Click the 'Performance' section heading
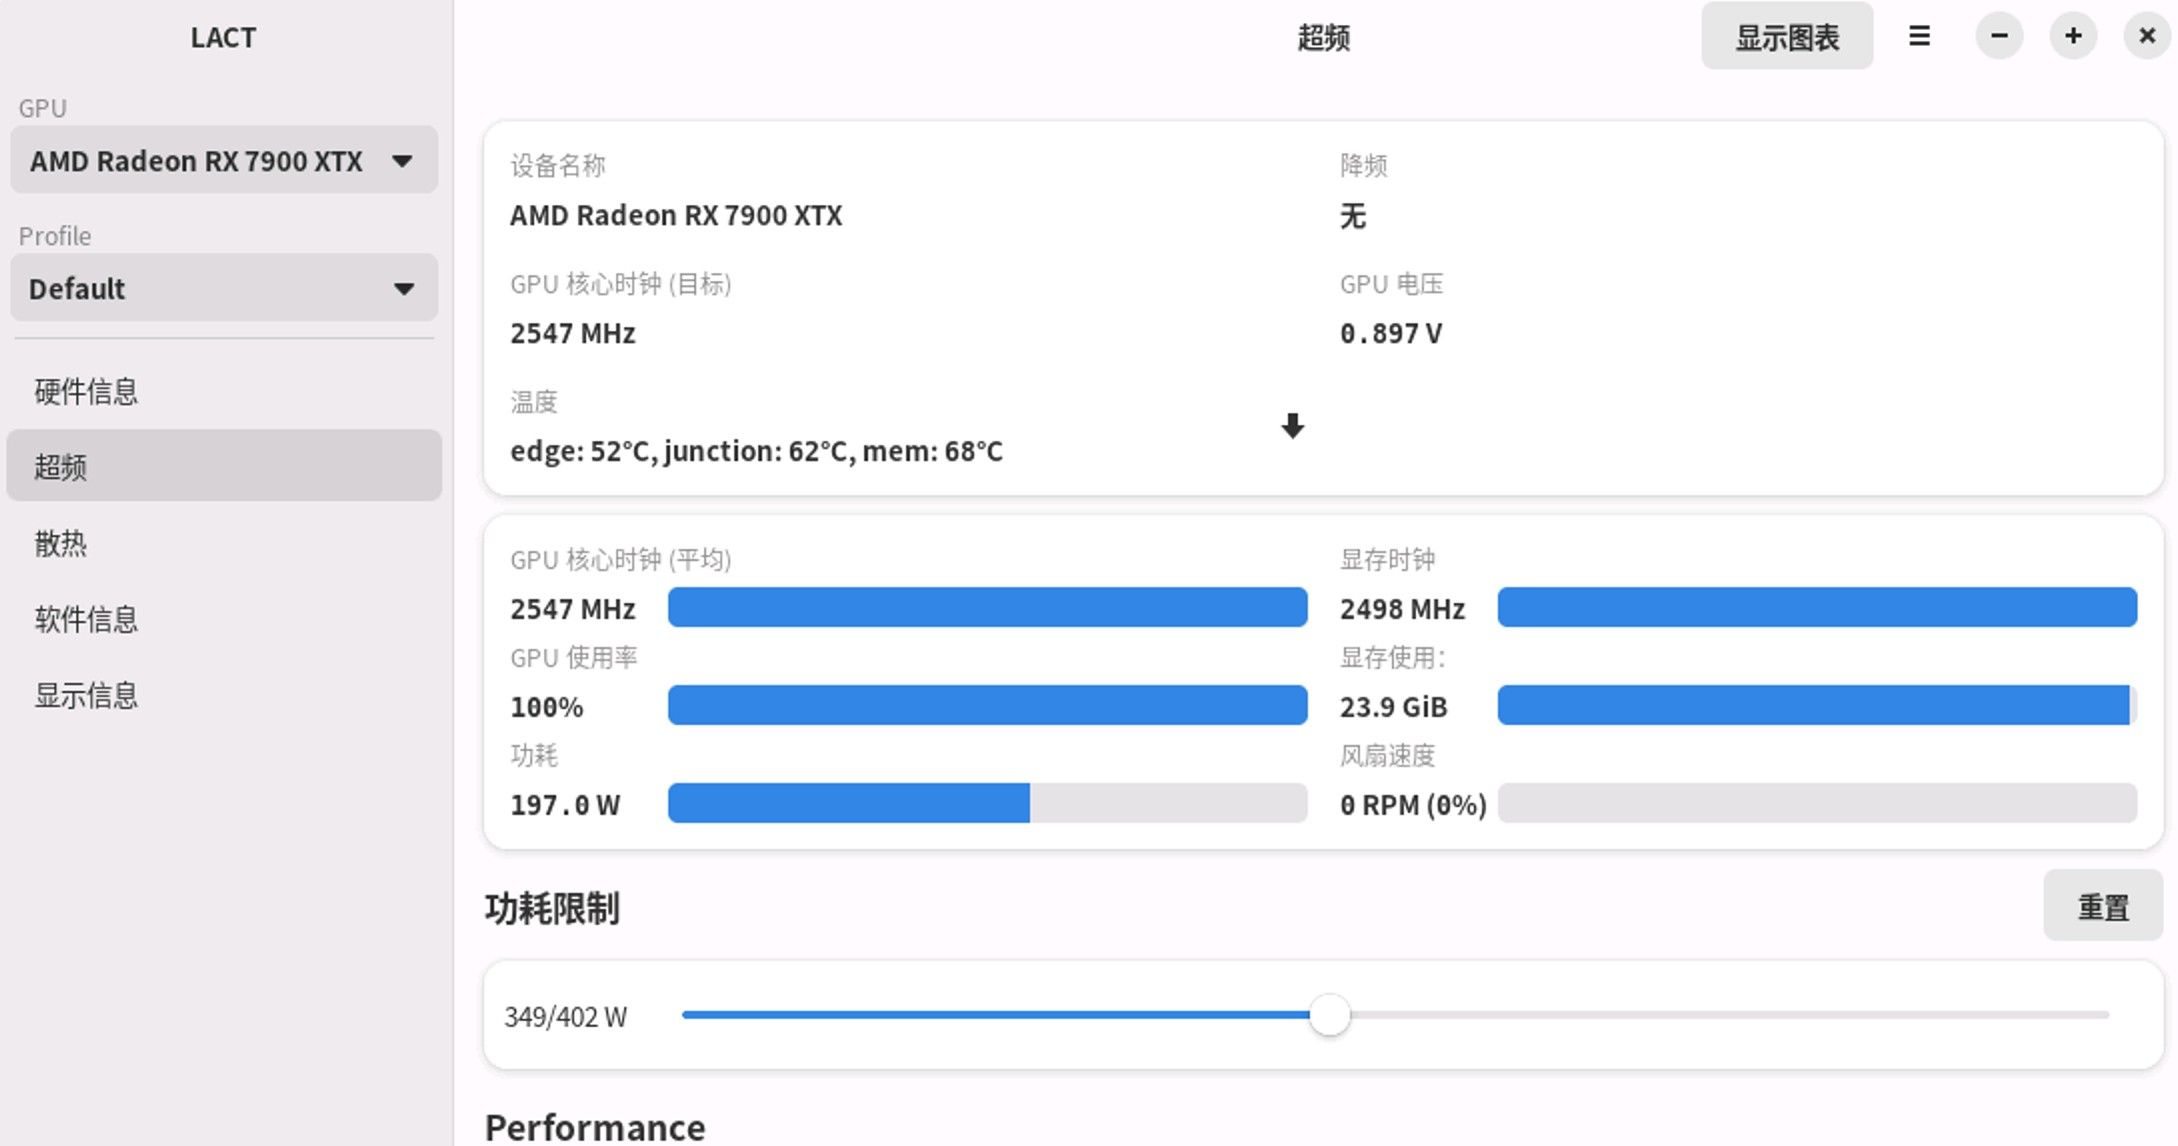Viewport: 2178px width, 1146px height. point(595,1127)
